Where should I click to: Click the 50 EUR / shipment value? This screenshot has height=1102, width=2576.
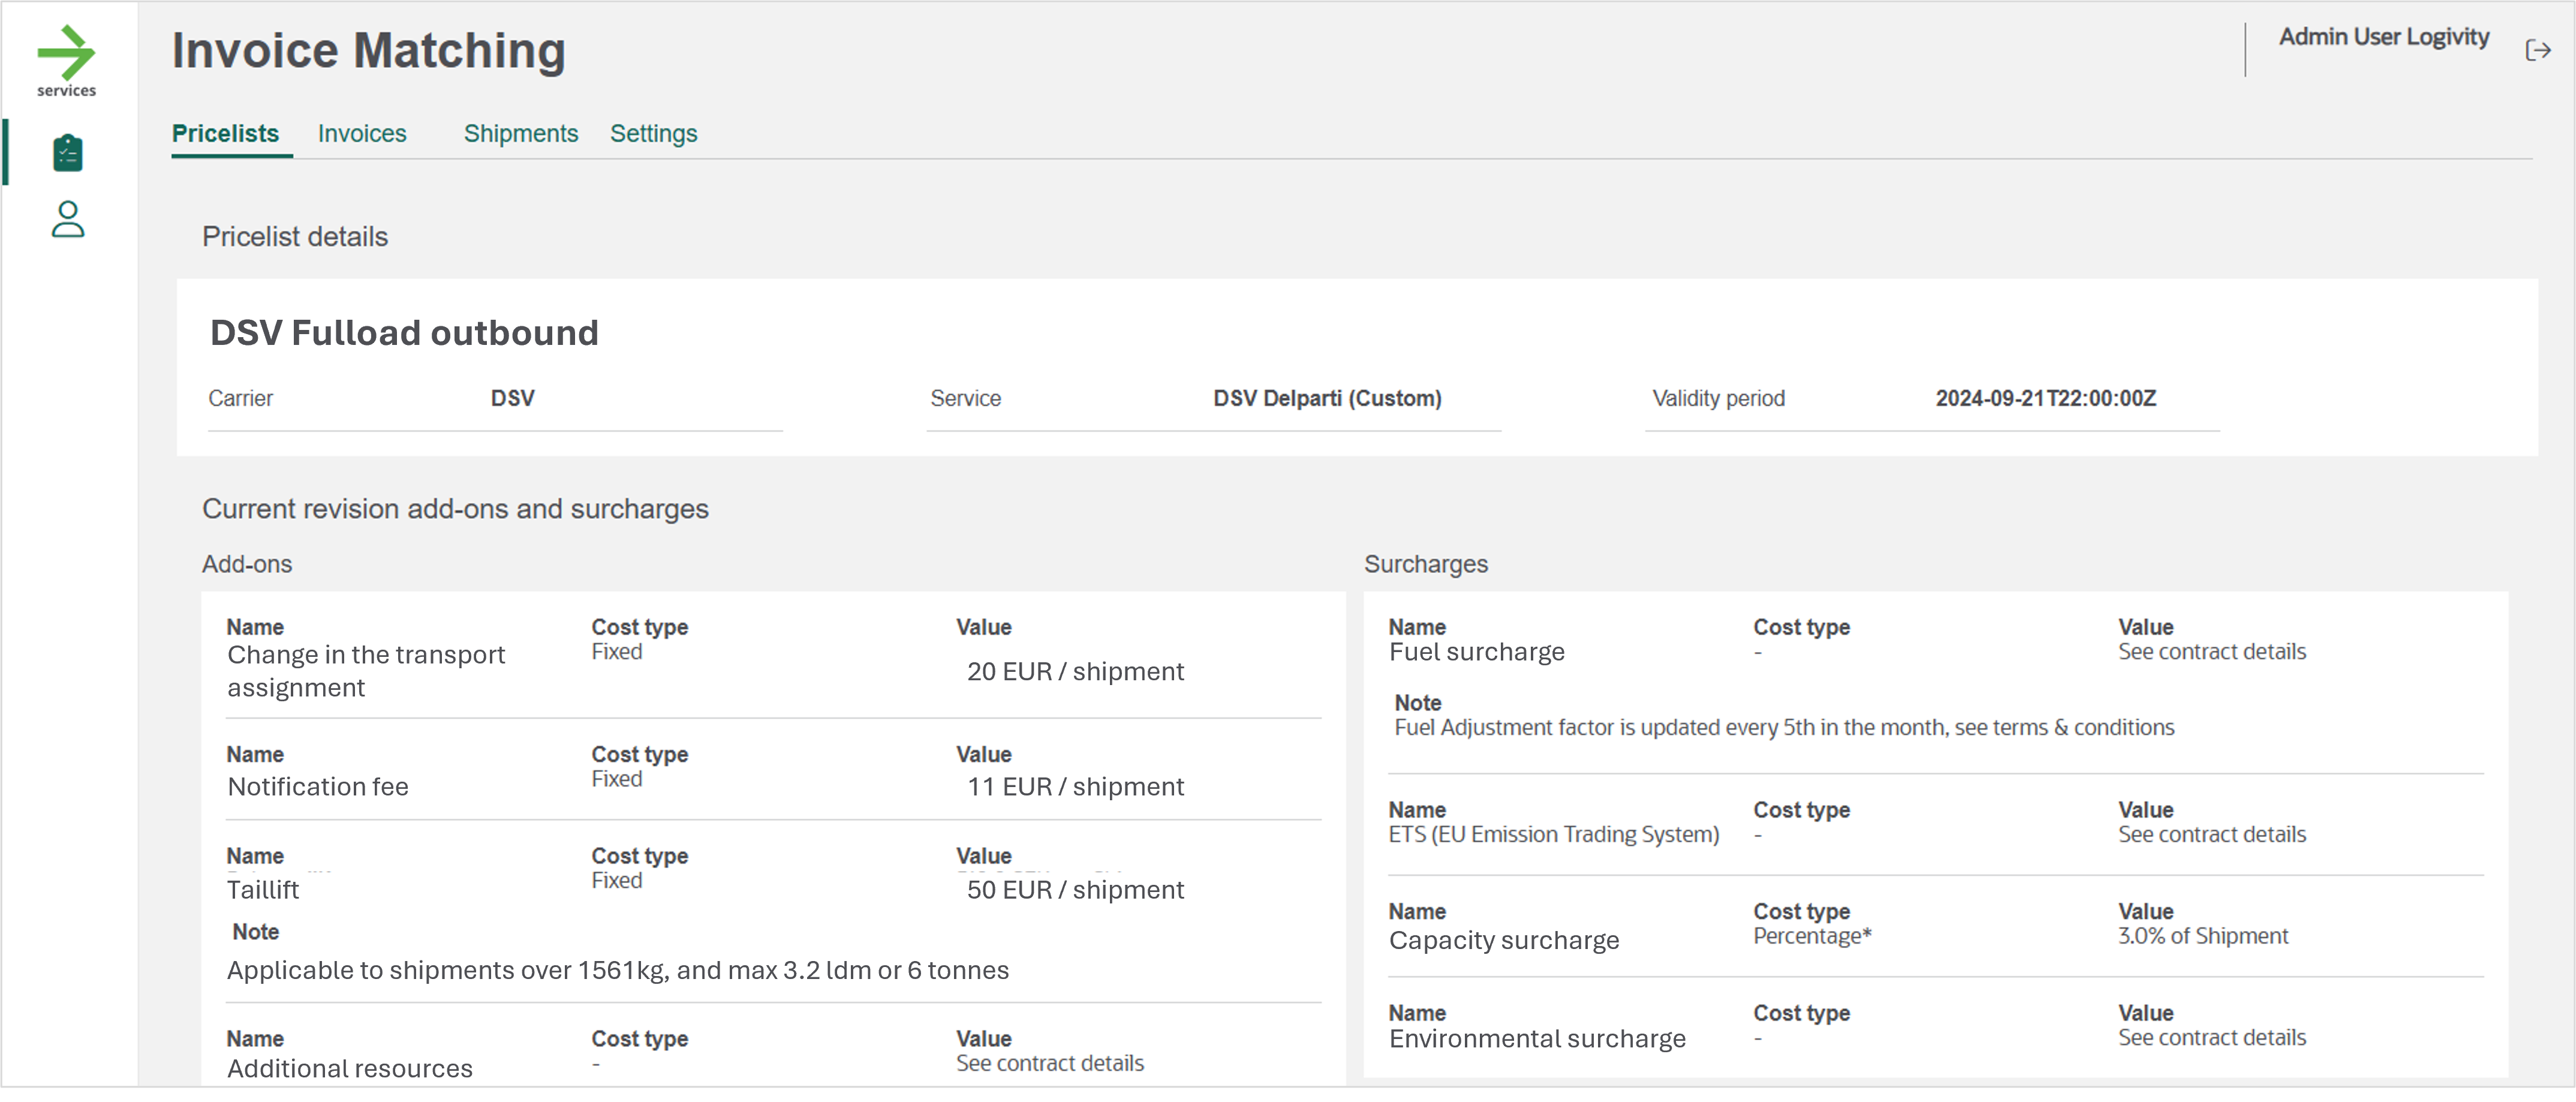pos(1075,889)
